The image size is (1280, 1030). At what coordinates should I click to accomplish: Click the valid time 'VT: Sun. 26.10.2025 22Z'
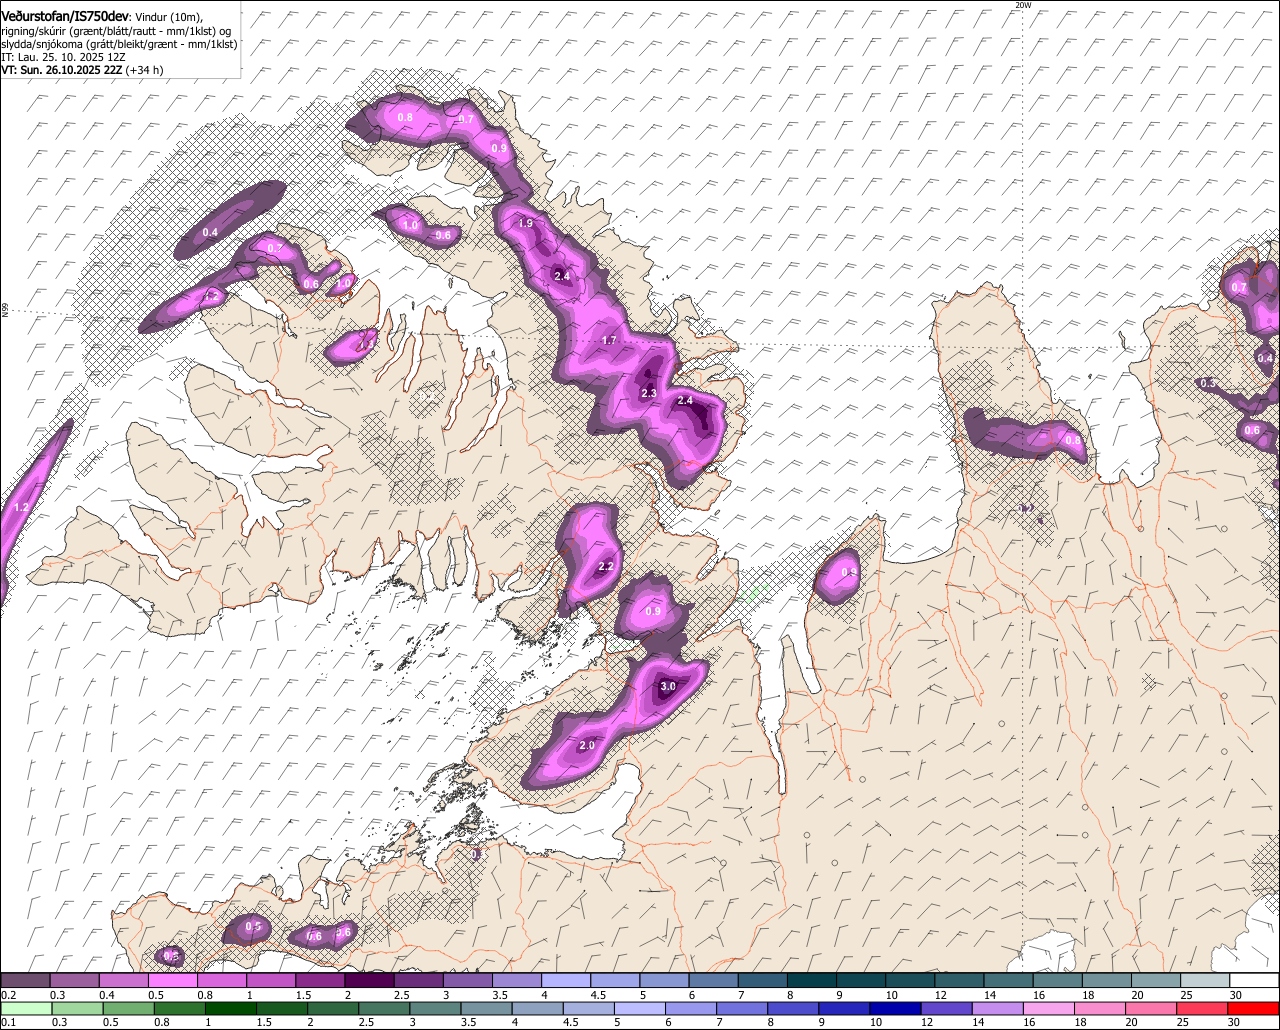click(61, 70)
